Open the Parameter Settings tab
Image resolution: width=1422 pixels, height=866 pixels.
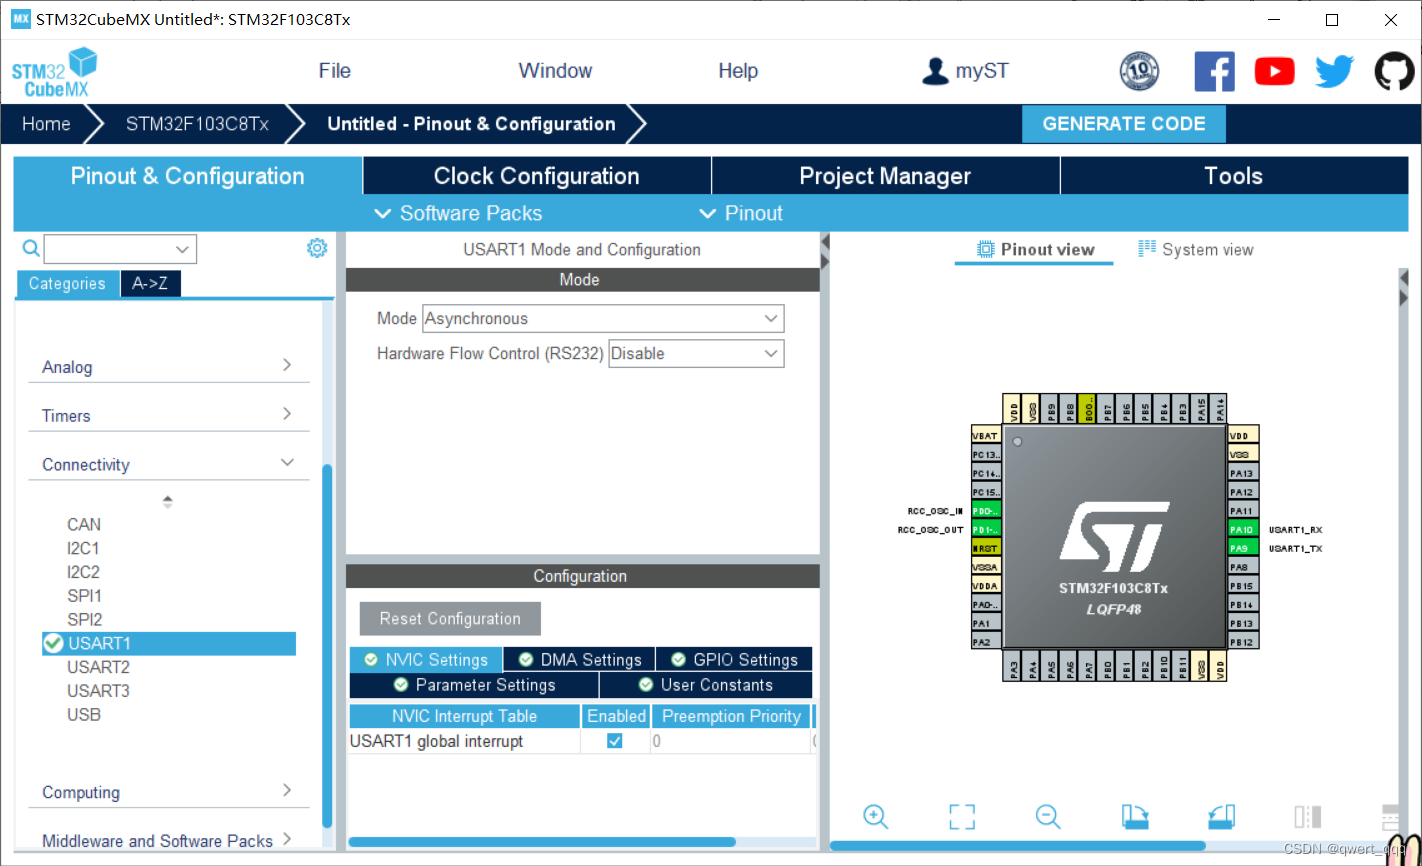tap(474, 685)
